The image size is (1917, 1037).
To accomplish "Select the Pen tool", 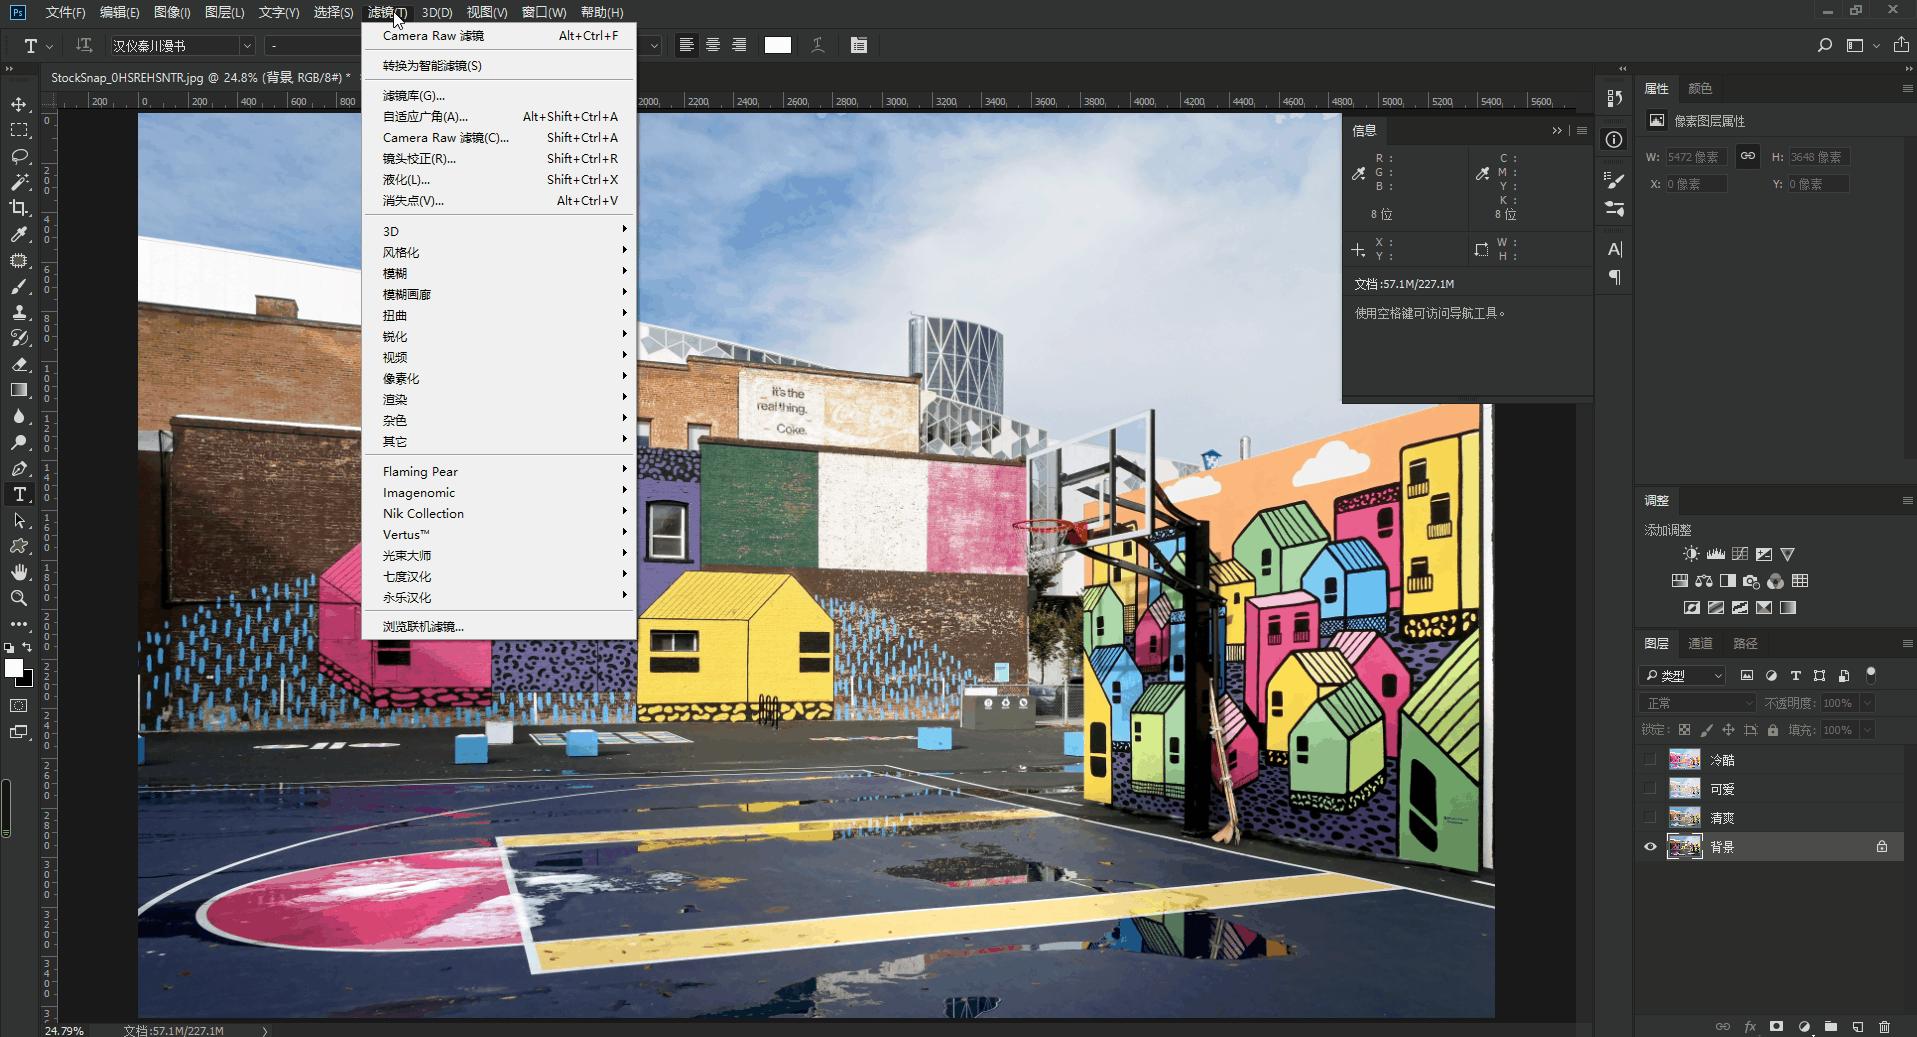I will tap(19, 468).
